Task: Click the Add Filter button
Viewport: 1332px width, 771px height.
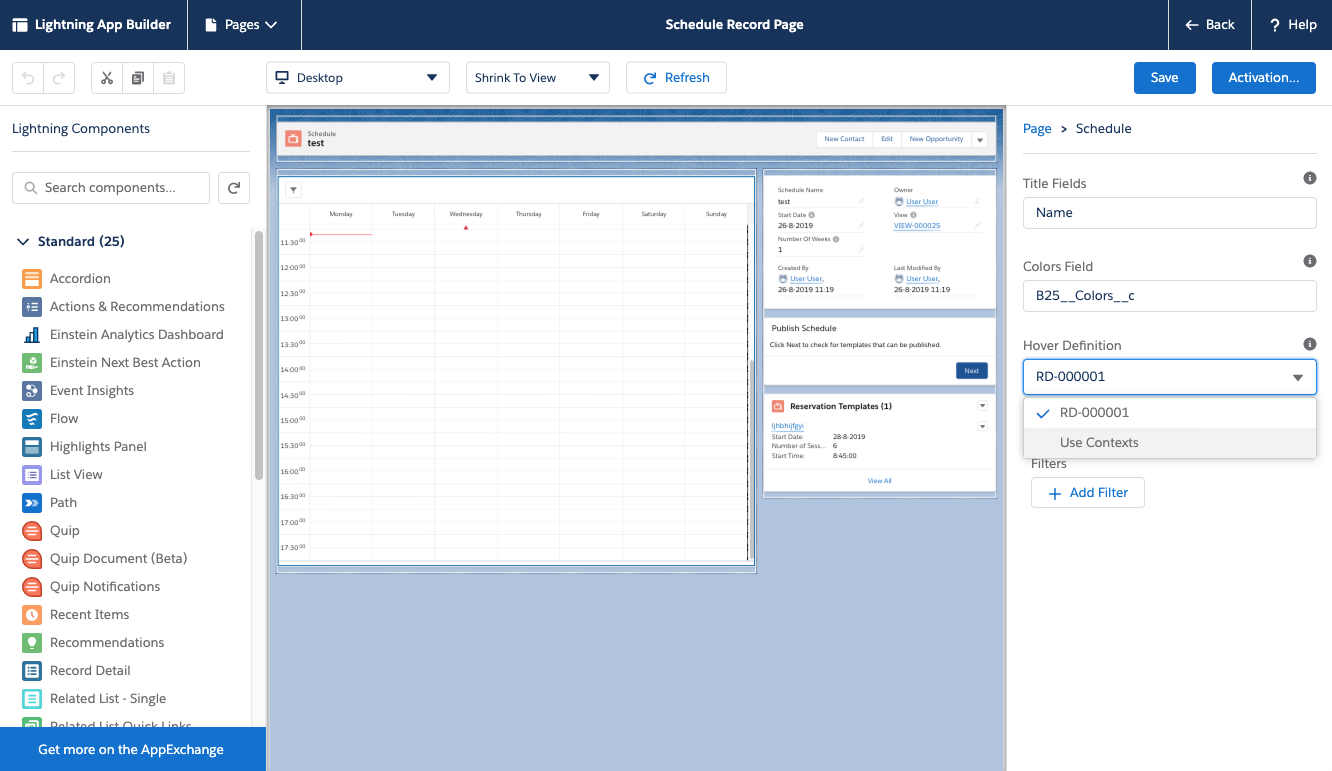Action: point(1087,493)
